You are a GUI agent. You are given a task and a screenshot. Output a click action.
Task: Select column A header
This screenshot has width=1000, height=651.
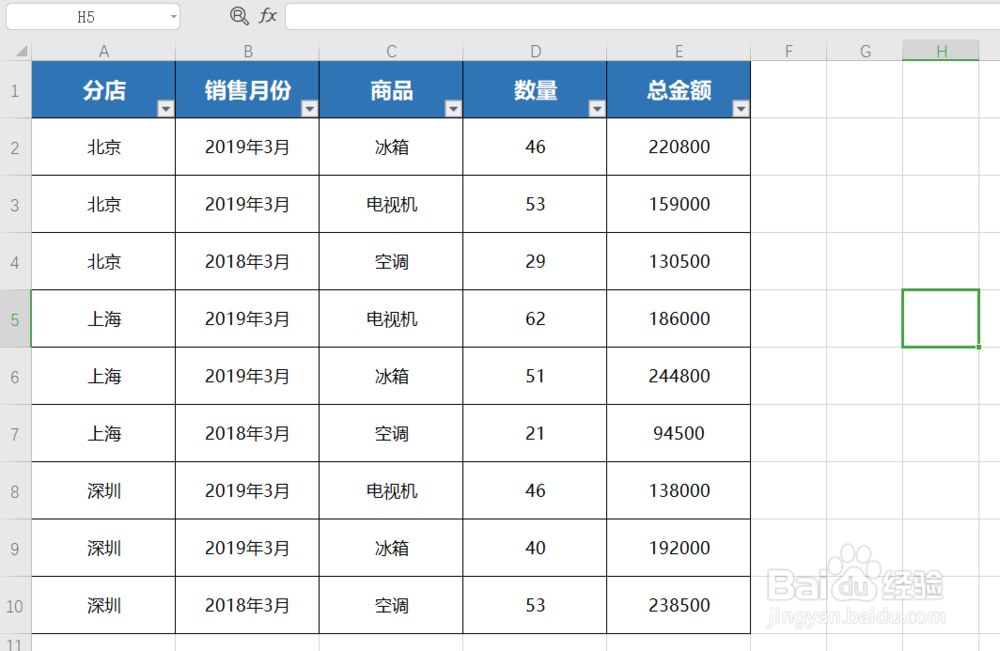[103, 51]
